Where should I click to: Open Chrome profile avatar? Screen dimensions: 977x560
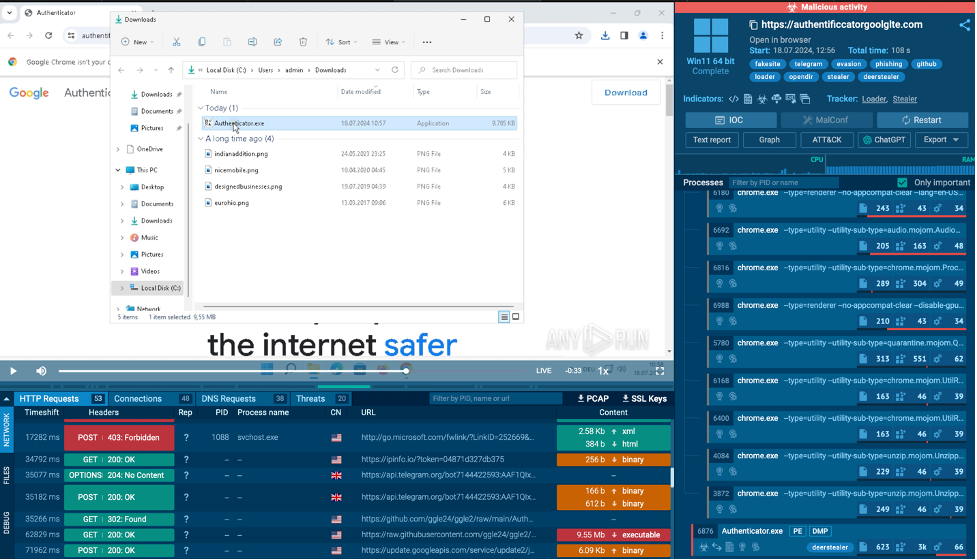click(643, 36)
